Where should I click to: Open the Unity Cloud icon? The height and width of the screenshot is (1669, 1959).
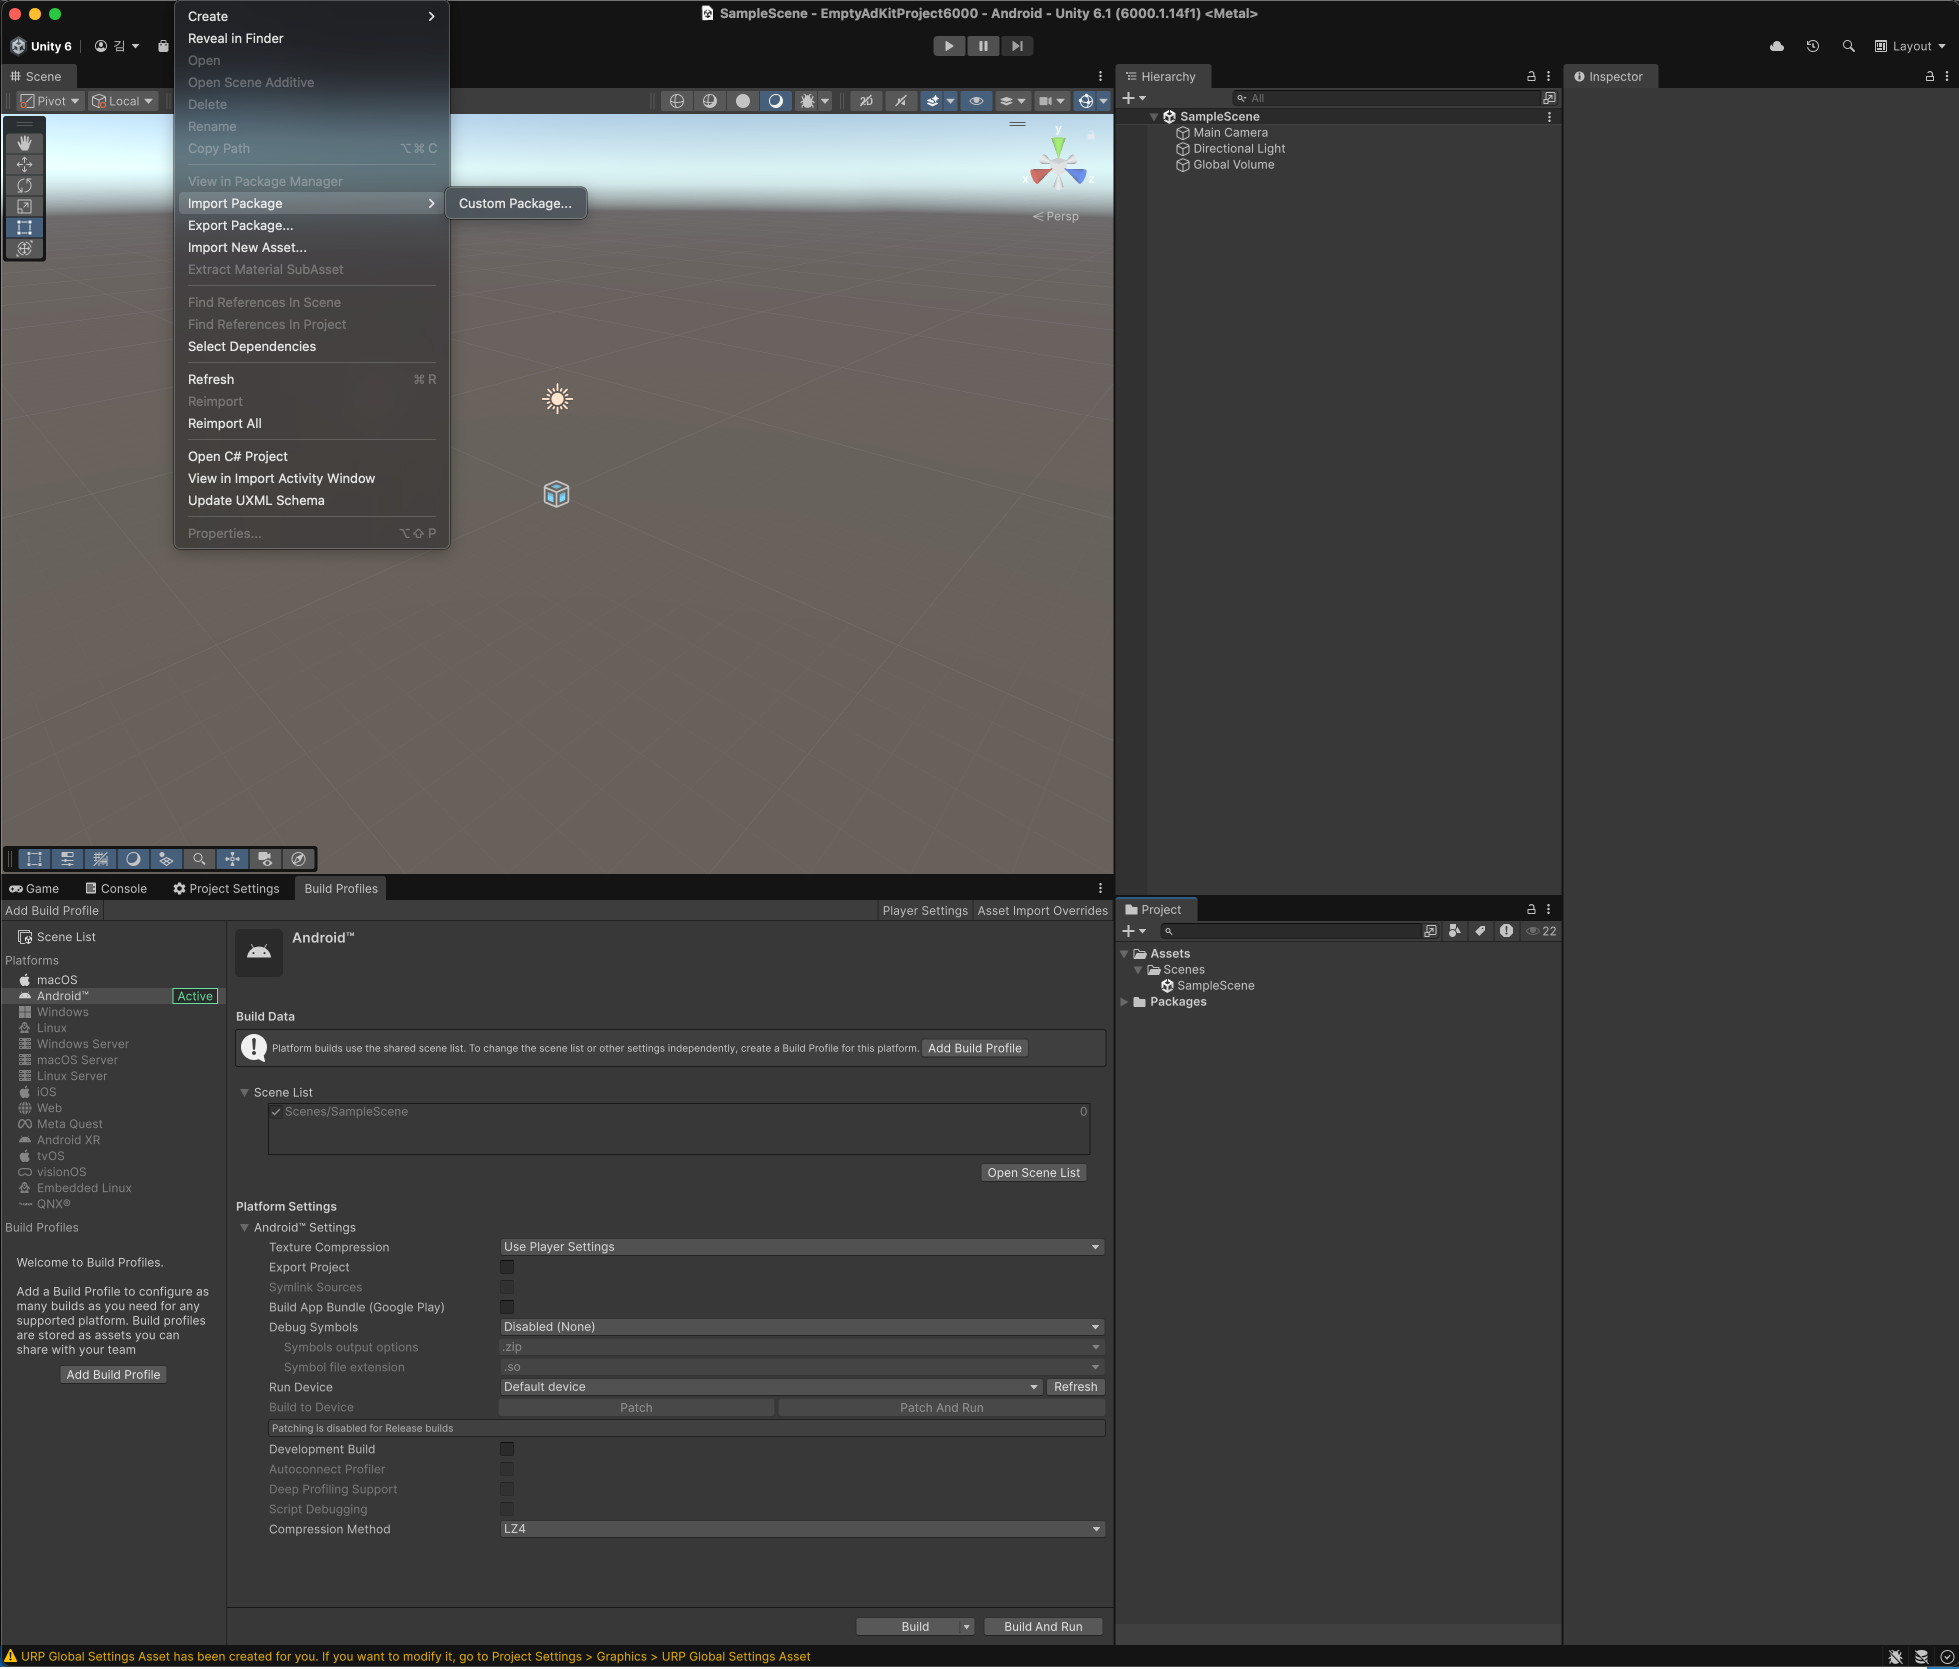click(1776, 46)
